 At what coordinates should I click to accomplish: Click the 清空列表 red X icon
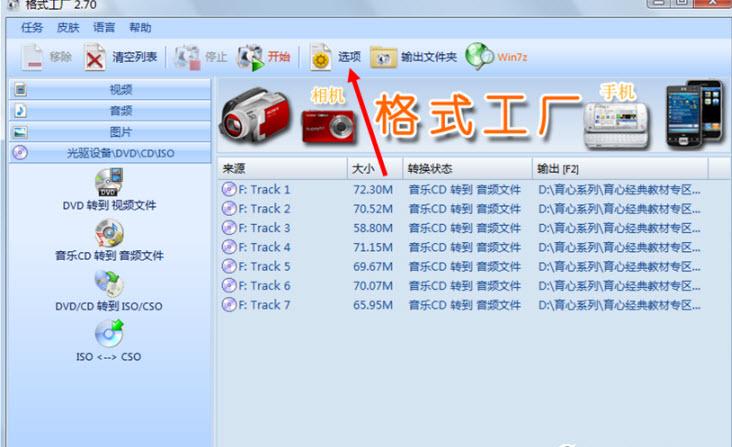95,57
